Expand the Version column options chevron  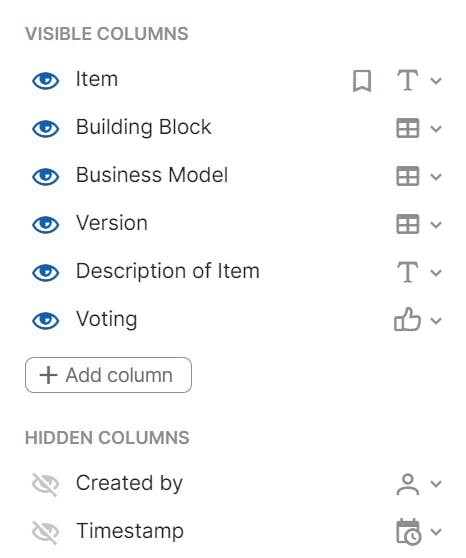(x=436, y=225)
